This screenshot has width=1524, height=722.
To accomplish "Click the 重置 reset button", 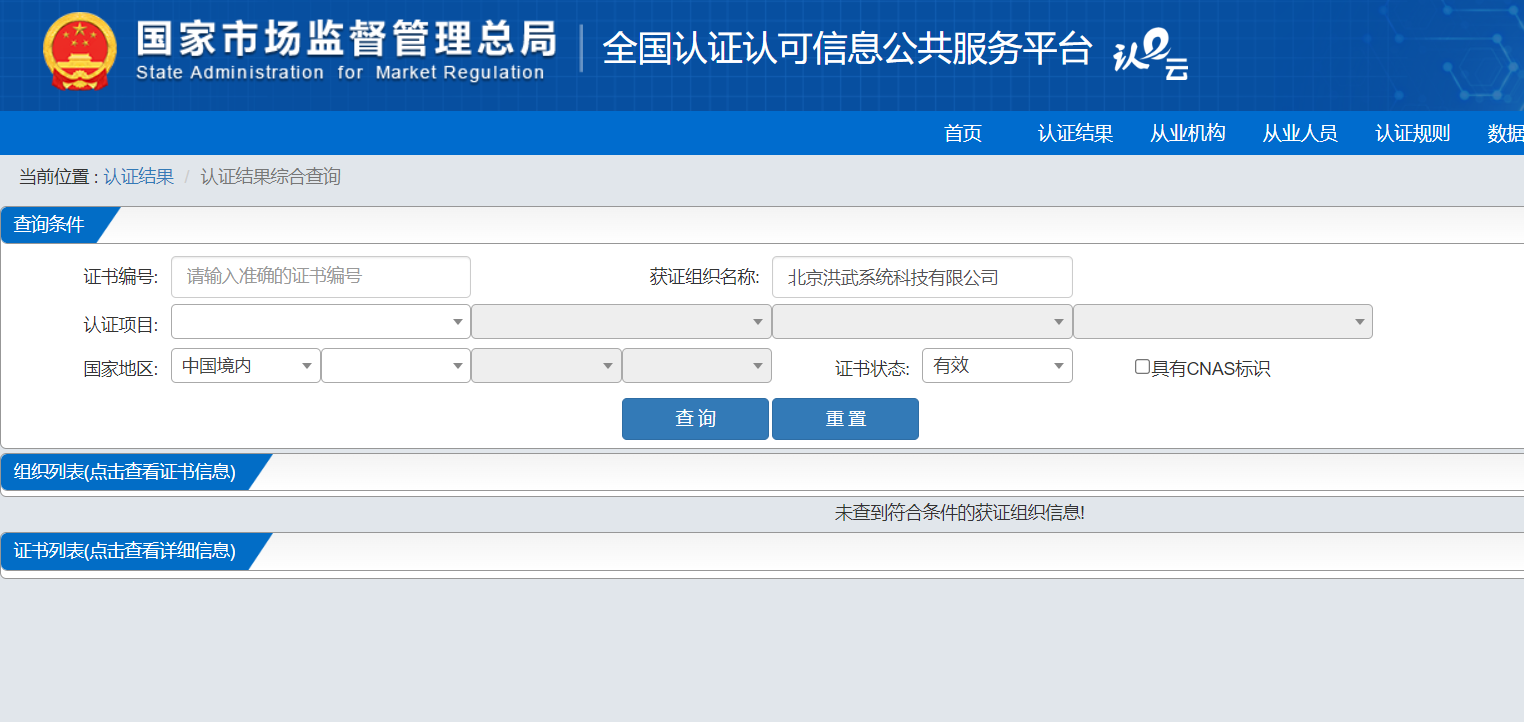I will click(x=845, y=419).
